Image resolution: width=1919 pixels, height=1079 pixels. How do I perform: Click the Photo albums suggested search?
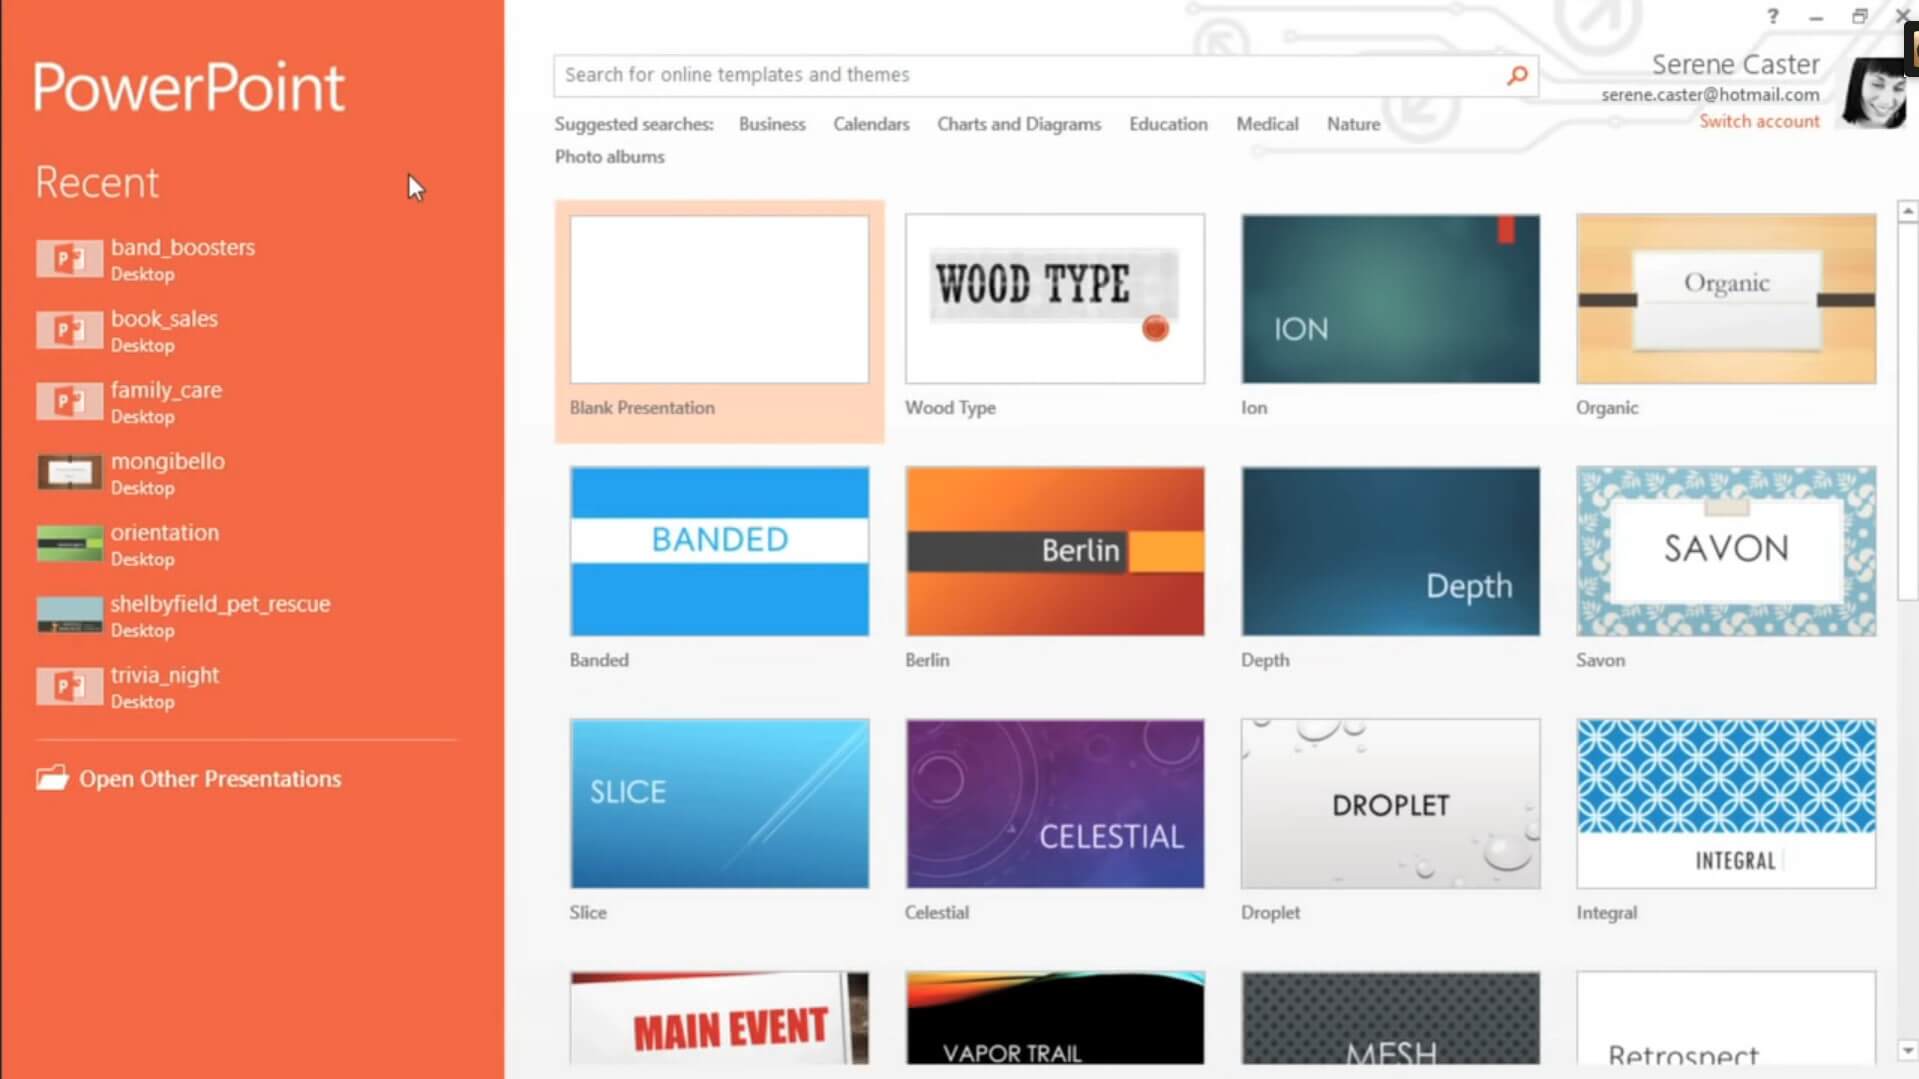[x=609, y=157]
